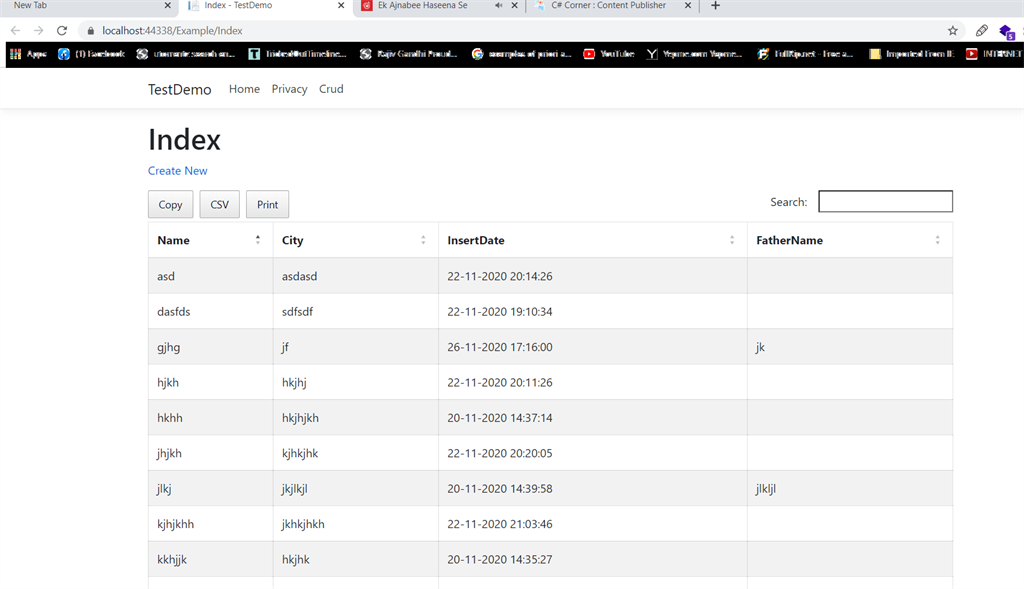The image size is (1024, 589).
Task: Open the INTERNET bookmark
Action: (x=994, y=54)
